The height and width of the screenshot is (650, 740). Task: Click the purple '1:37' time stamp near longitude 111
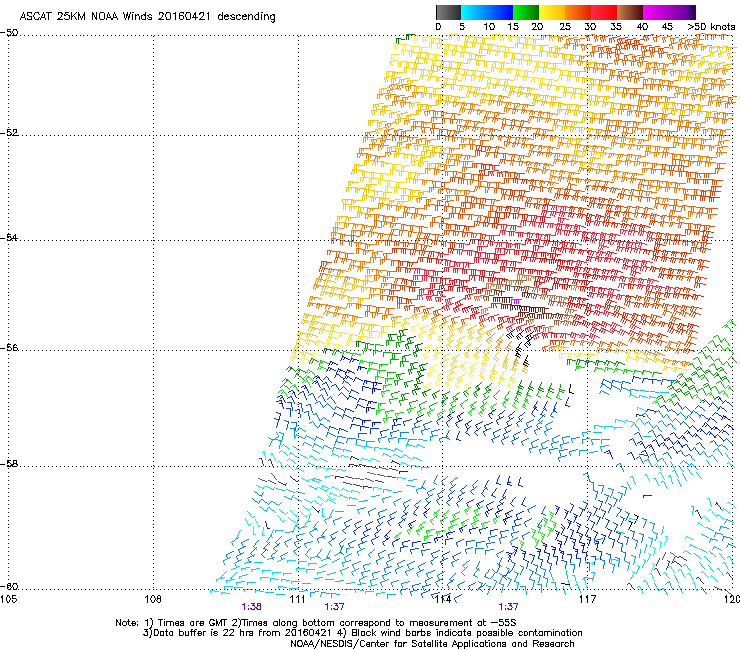[334, 607]
